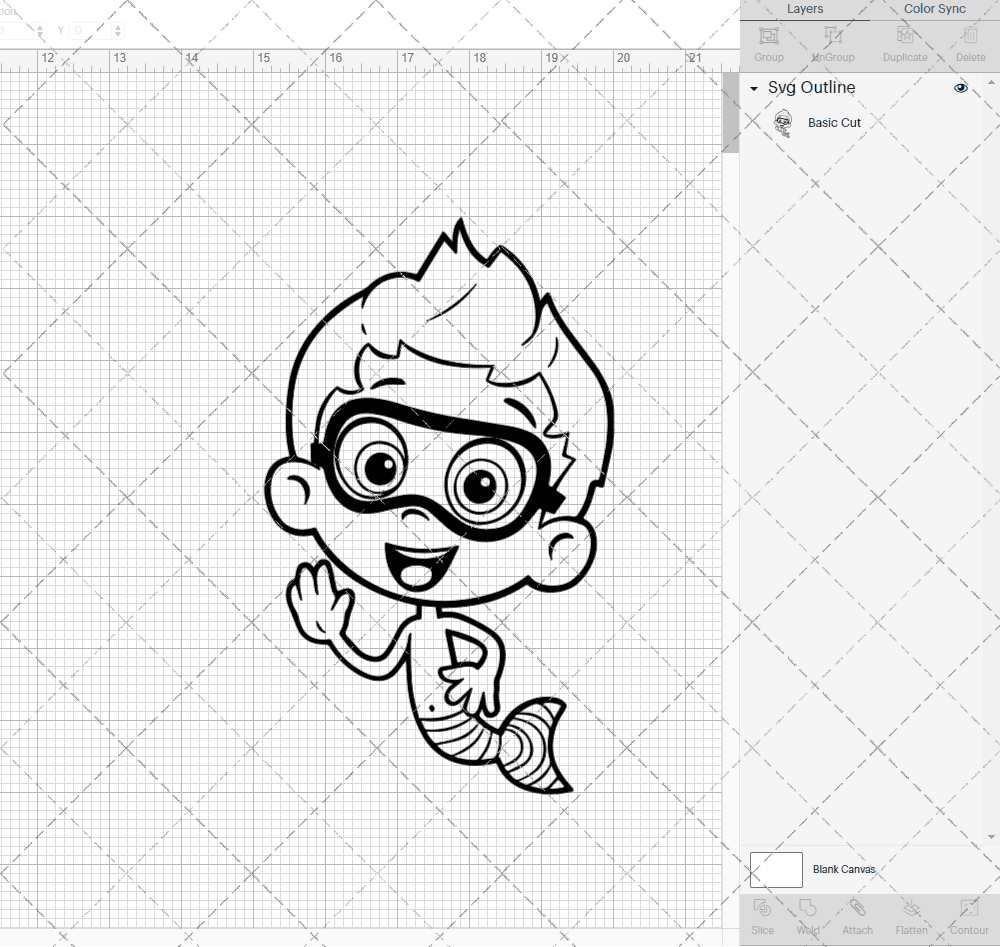Screen dimensions: 1000x947
Task: Collapse the Svg Outline layer group
Action: pos(754,89)
